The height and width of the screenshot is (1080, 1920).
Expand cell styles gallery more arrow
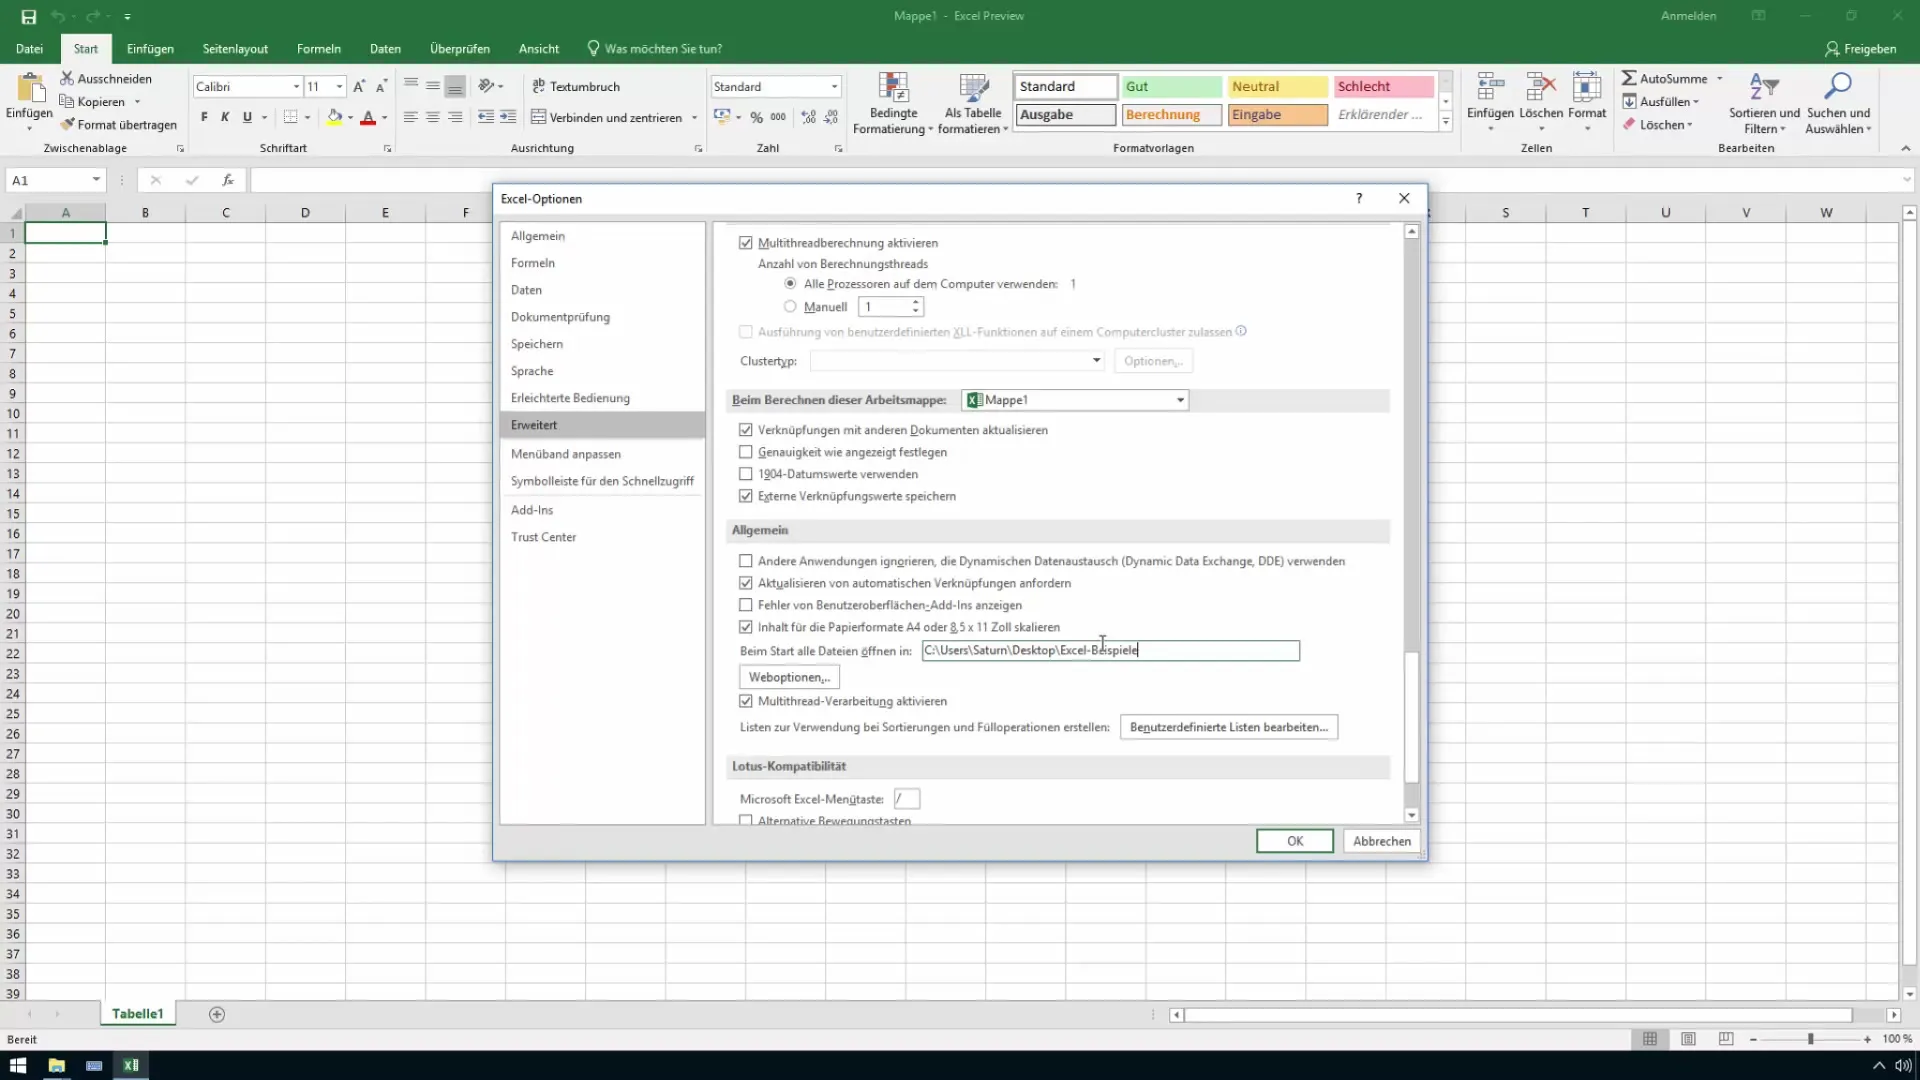[1446, 121]
